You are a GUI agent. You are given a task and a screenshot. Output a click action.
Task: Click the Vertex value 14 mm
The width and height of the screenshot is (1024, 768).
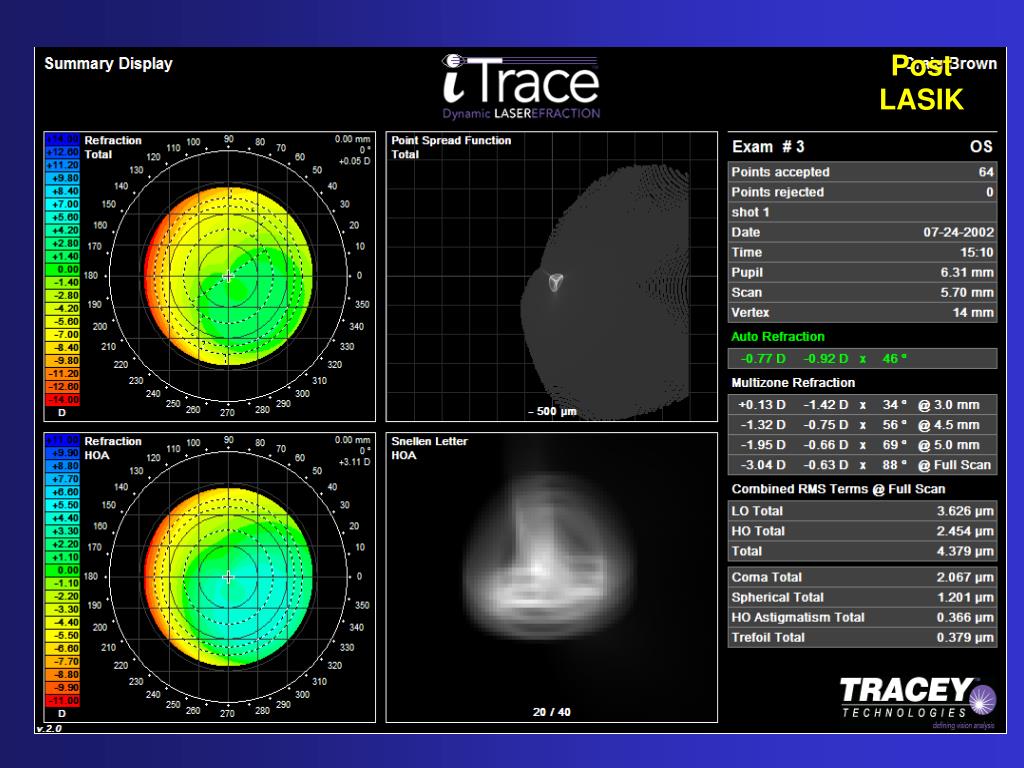(x=972, y=313)
